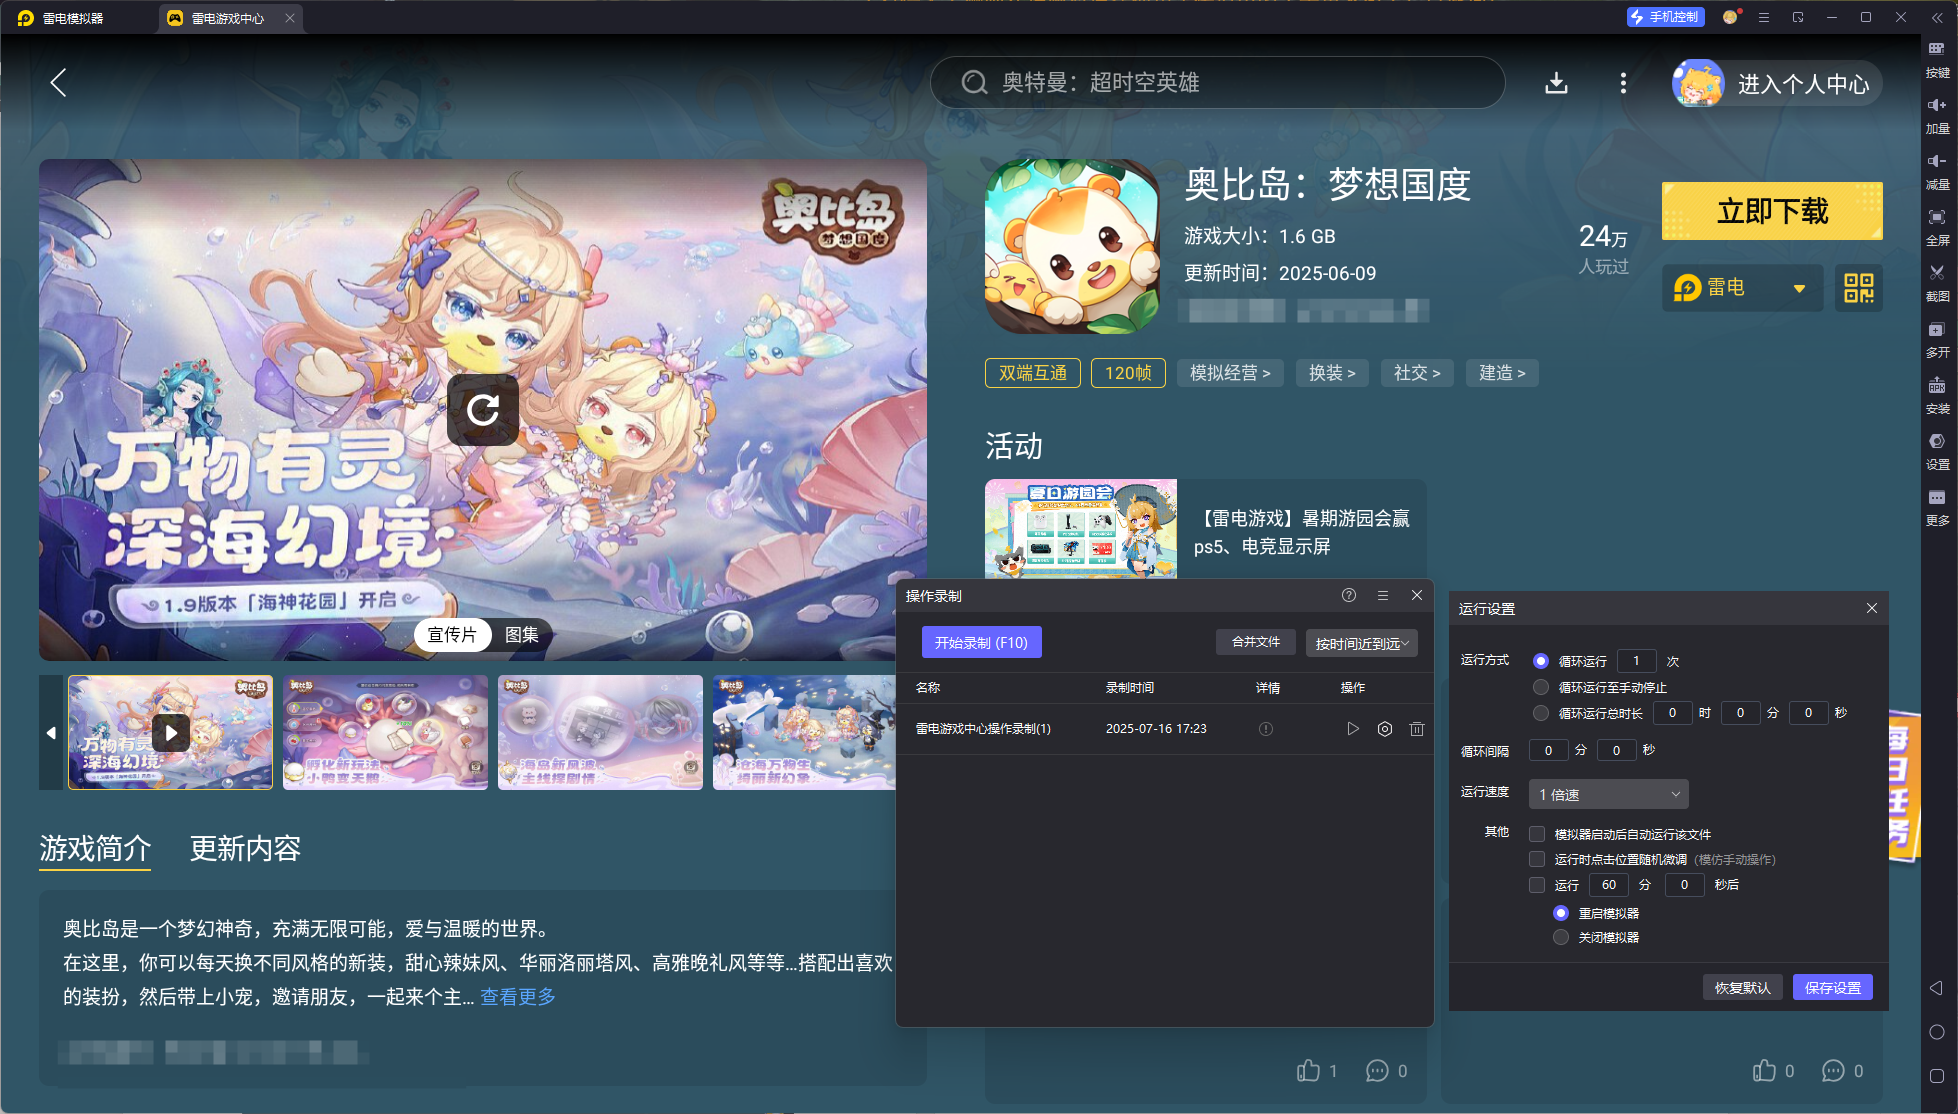This screenshot has width=1958, height=1114.
Task: Click the 手机控制 phone control button
Action: pos(1665,17)
